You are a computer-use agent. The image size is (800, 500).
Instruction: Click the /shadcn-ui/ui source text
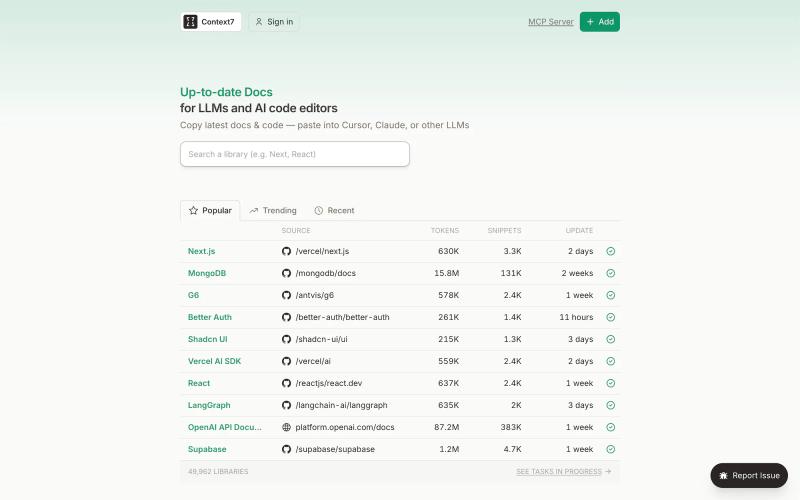(321, 339)
